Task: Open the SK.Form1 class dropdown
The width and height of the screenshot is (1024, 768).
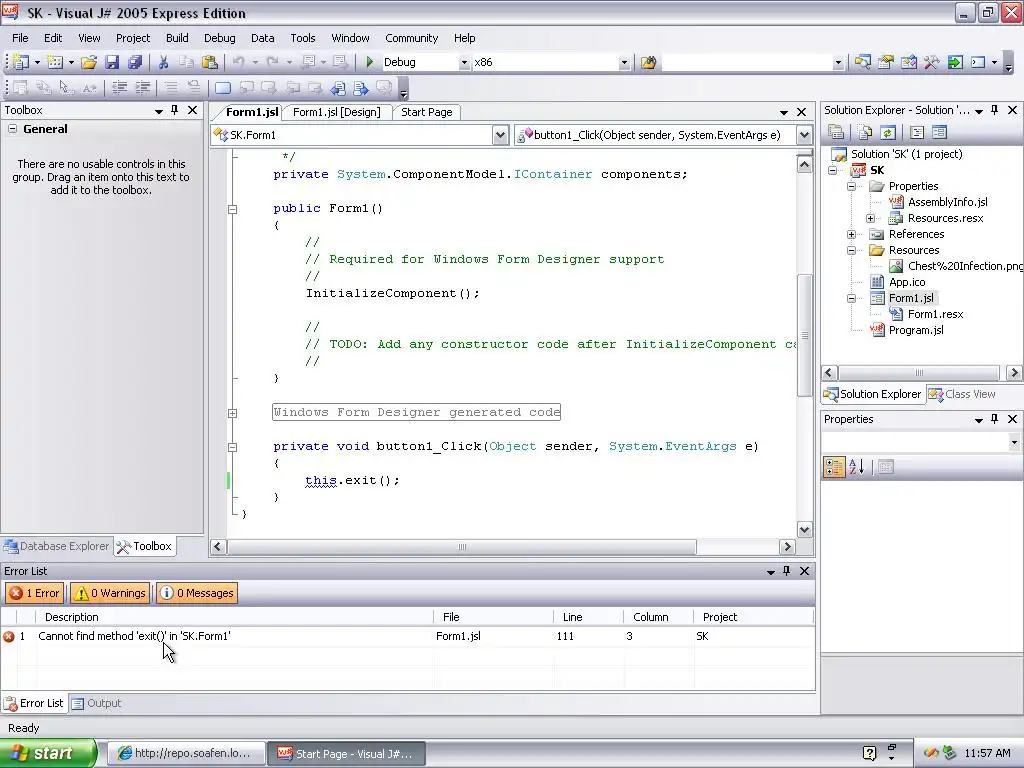Action: [500, 135]
